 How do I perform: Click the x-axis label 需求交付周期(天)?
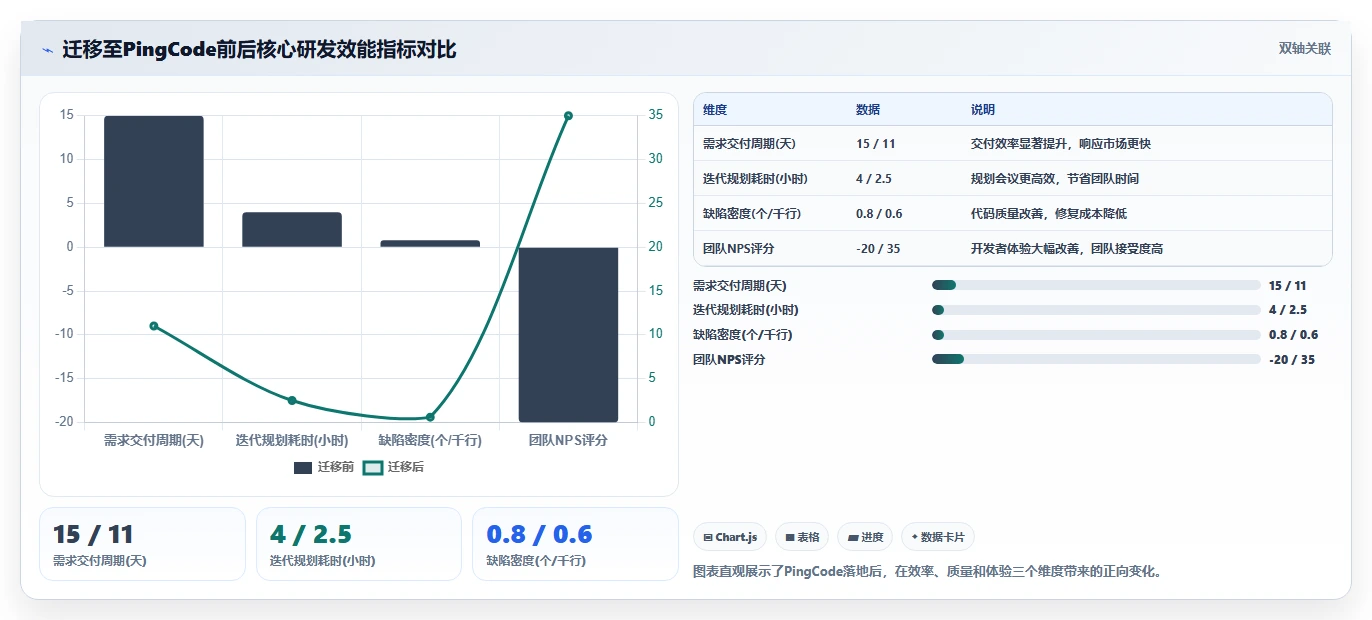click(154, 440)
